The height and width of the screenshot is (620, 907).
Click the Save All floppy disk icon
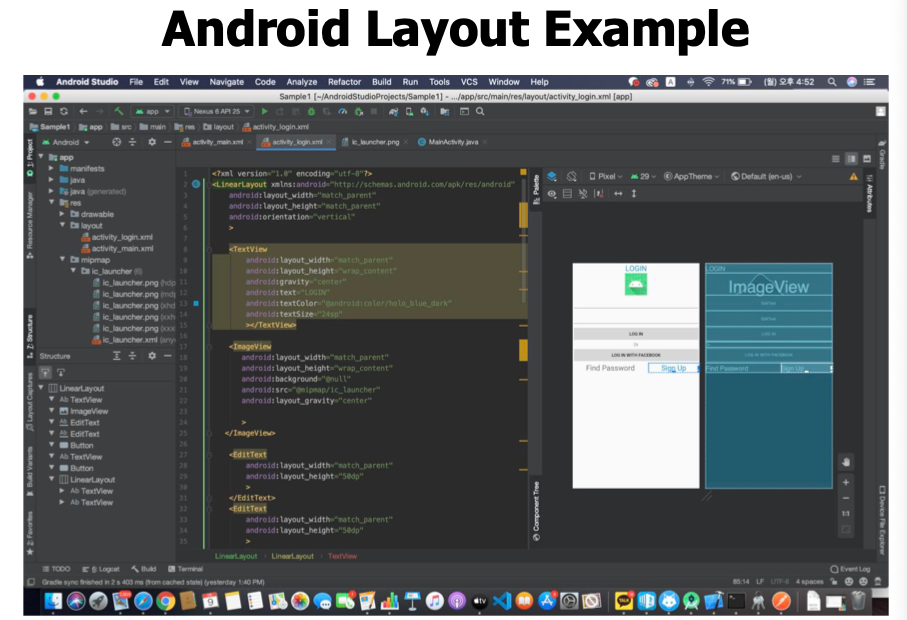click(49, 111)
